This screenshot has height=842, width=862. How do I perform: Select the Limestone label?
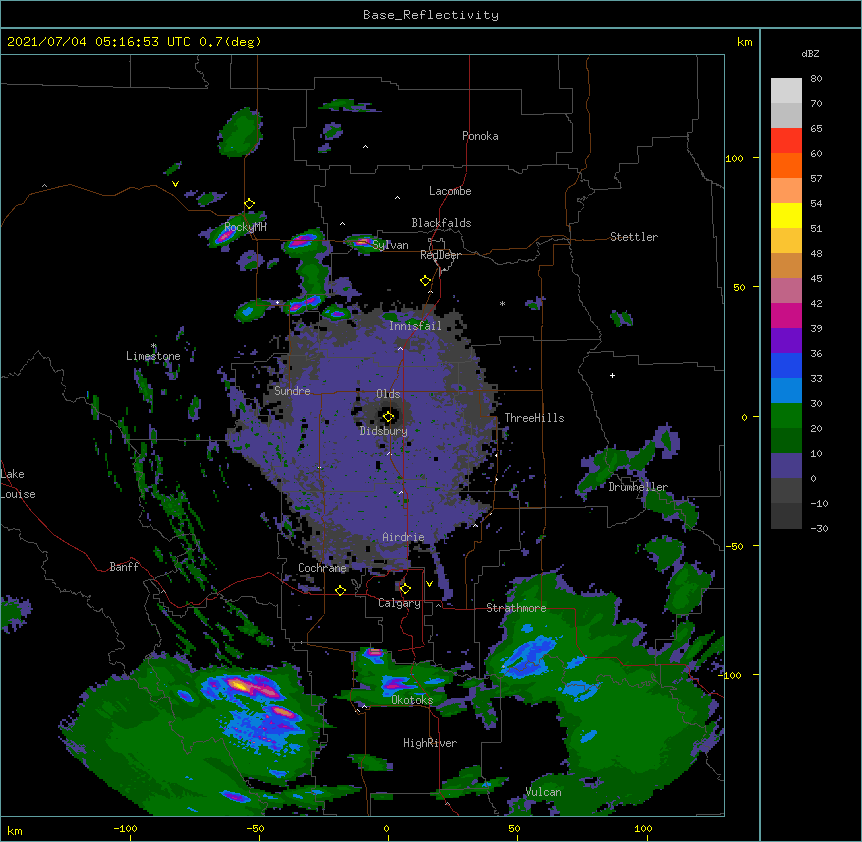click(153, 356)
